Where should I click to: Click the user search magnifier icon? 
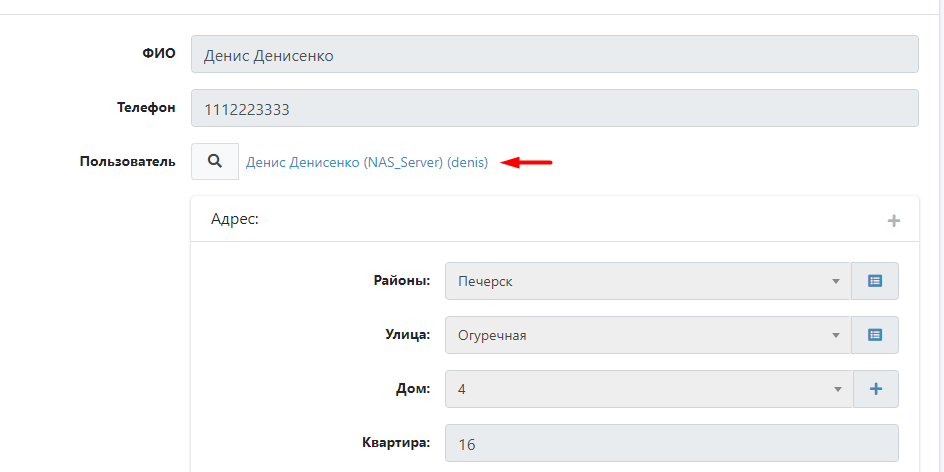pyautogui.click(x=215, y=162)
